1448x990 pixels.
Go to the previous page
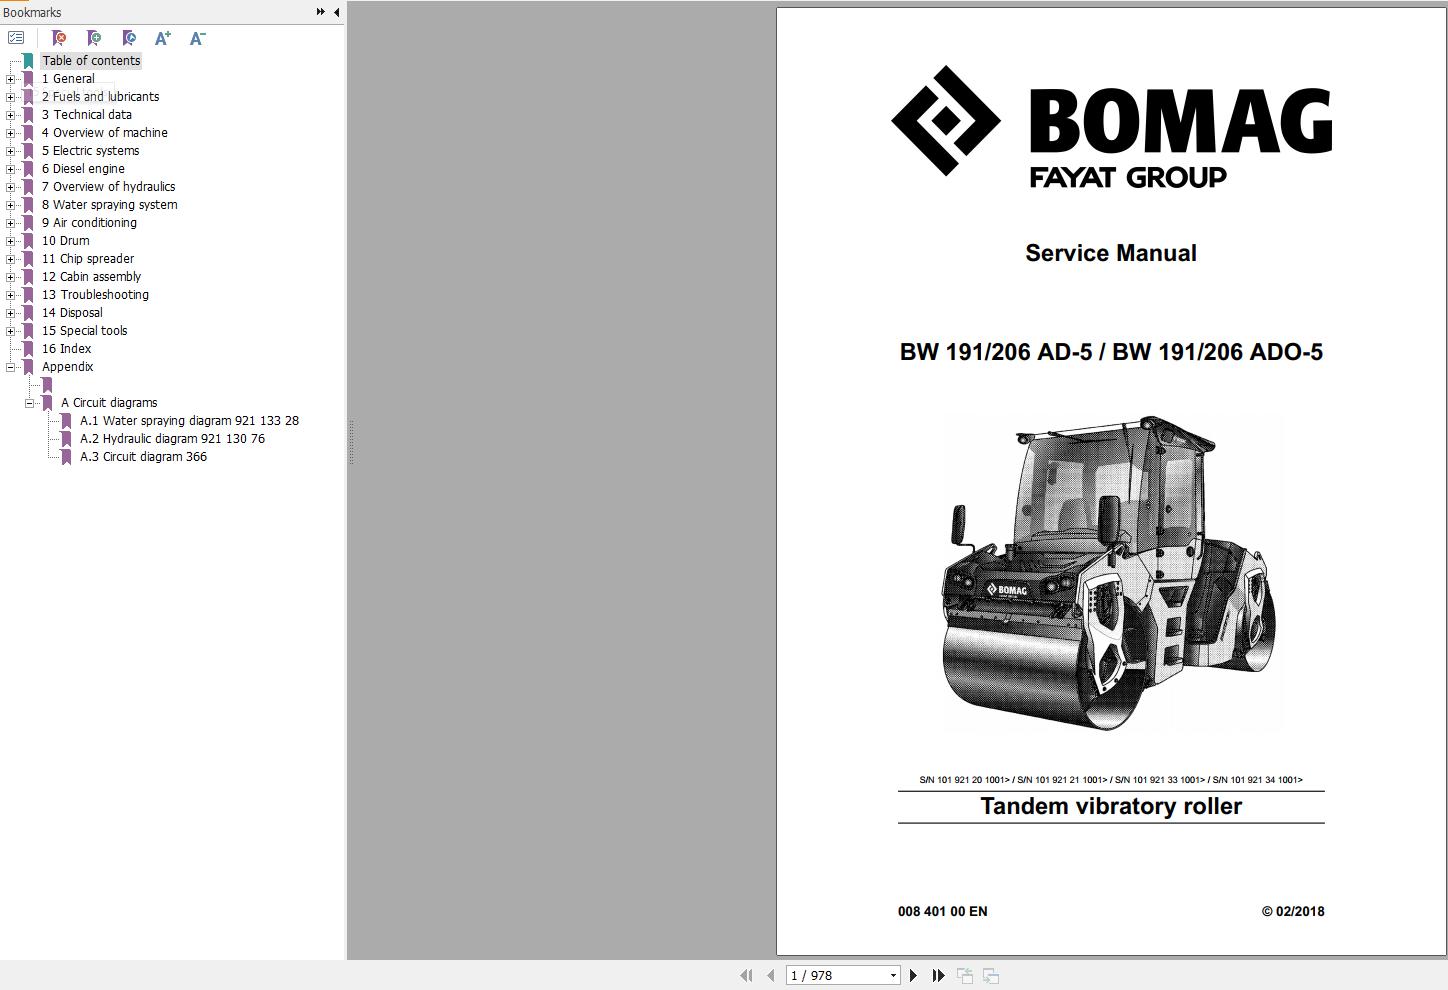pyautogui.click(x=770, y=975)
